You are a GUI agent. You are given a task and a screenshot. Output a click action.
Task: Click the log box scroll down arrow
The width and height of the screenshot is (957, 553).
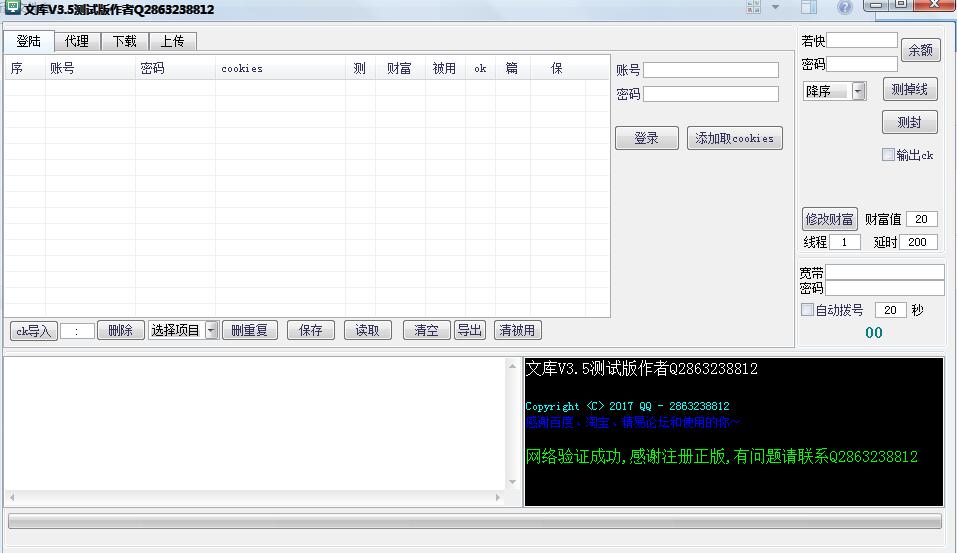pos(512,482)
